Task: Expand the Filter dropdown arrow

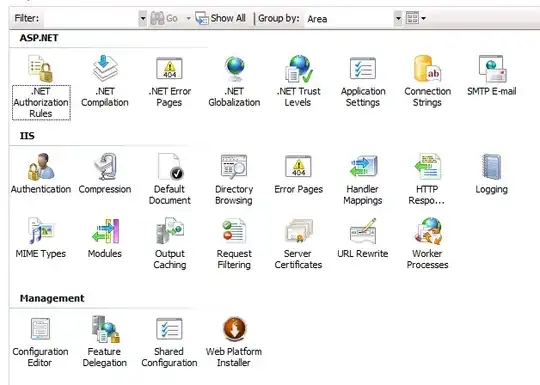Action: [143, 18]
